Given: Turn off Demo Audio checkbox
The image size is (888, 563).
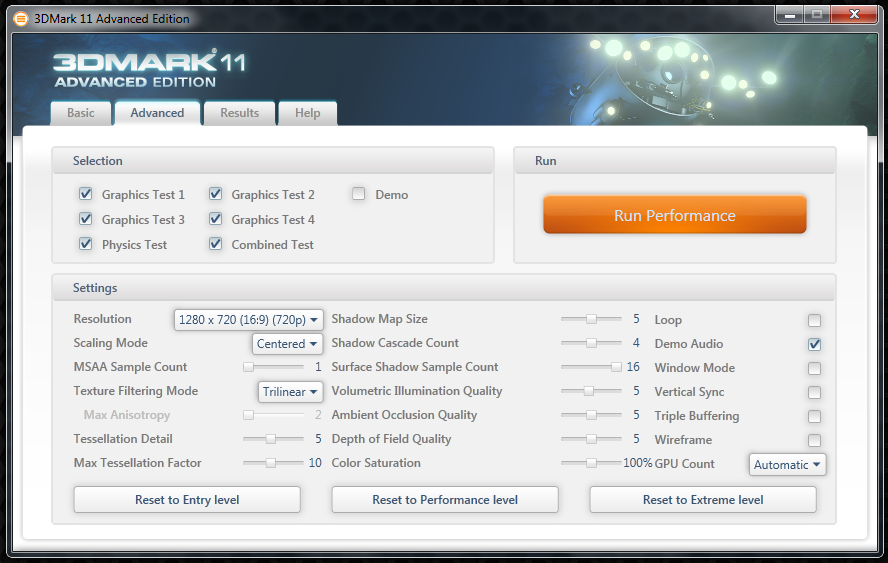Looking at the screenshot, I should pyautogui.click(x=814, y=344).
